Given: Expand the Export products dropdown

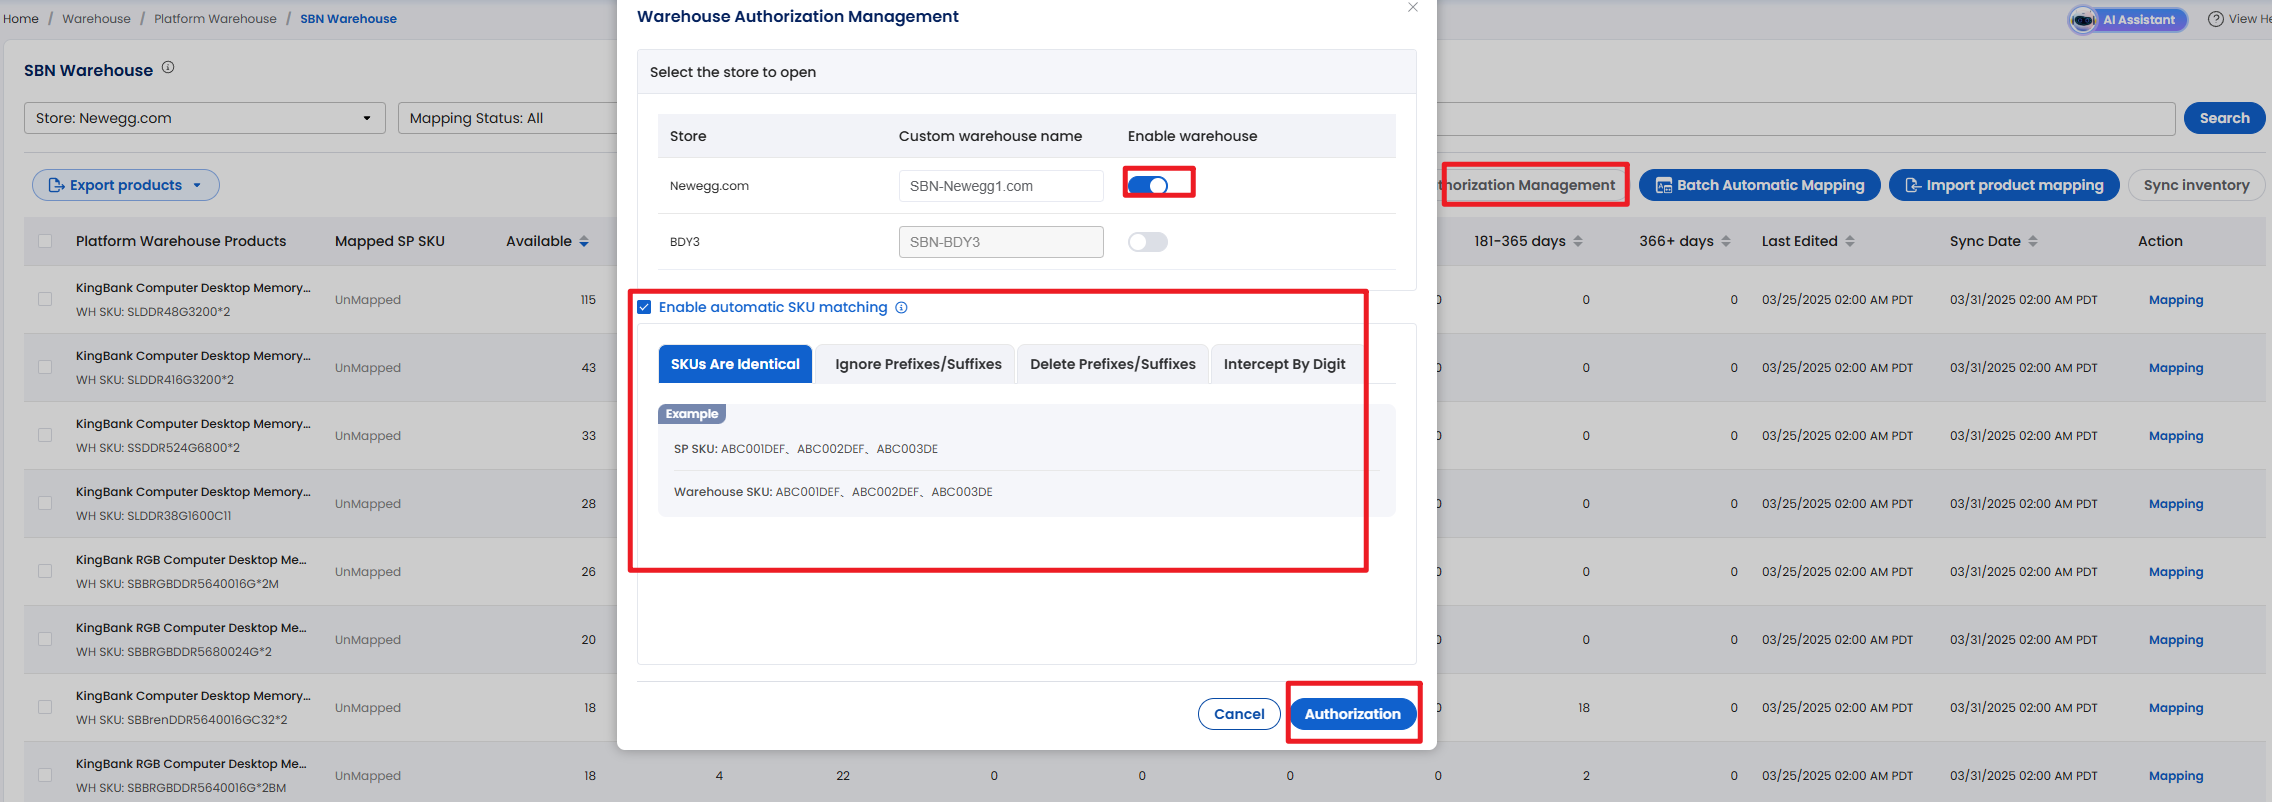Looking at the screenshot, I should [126, 185].
